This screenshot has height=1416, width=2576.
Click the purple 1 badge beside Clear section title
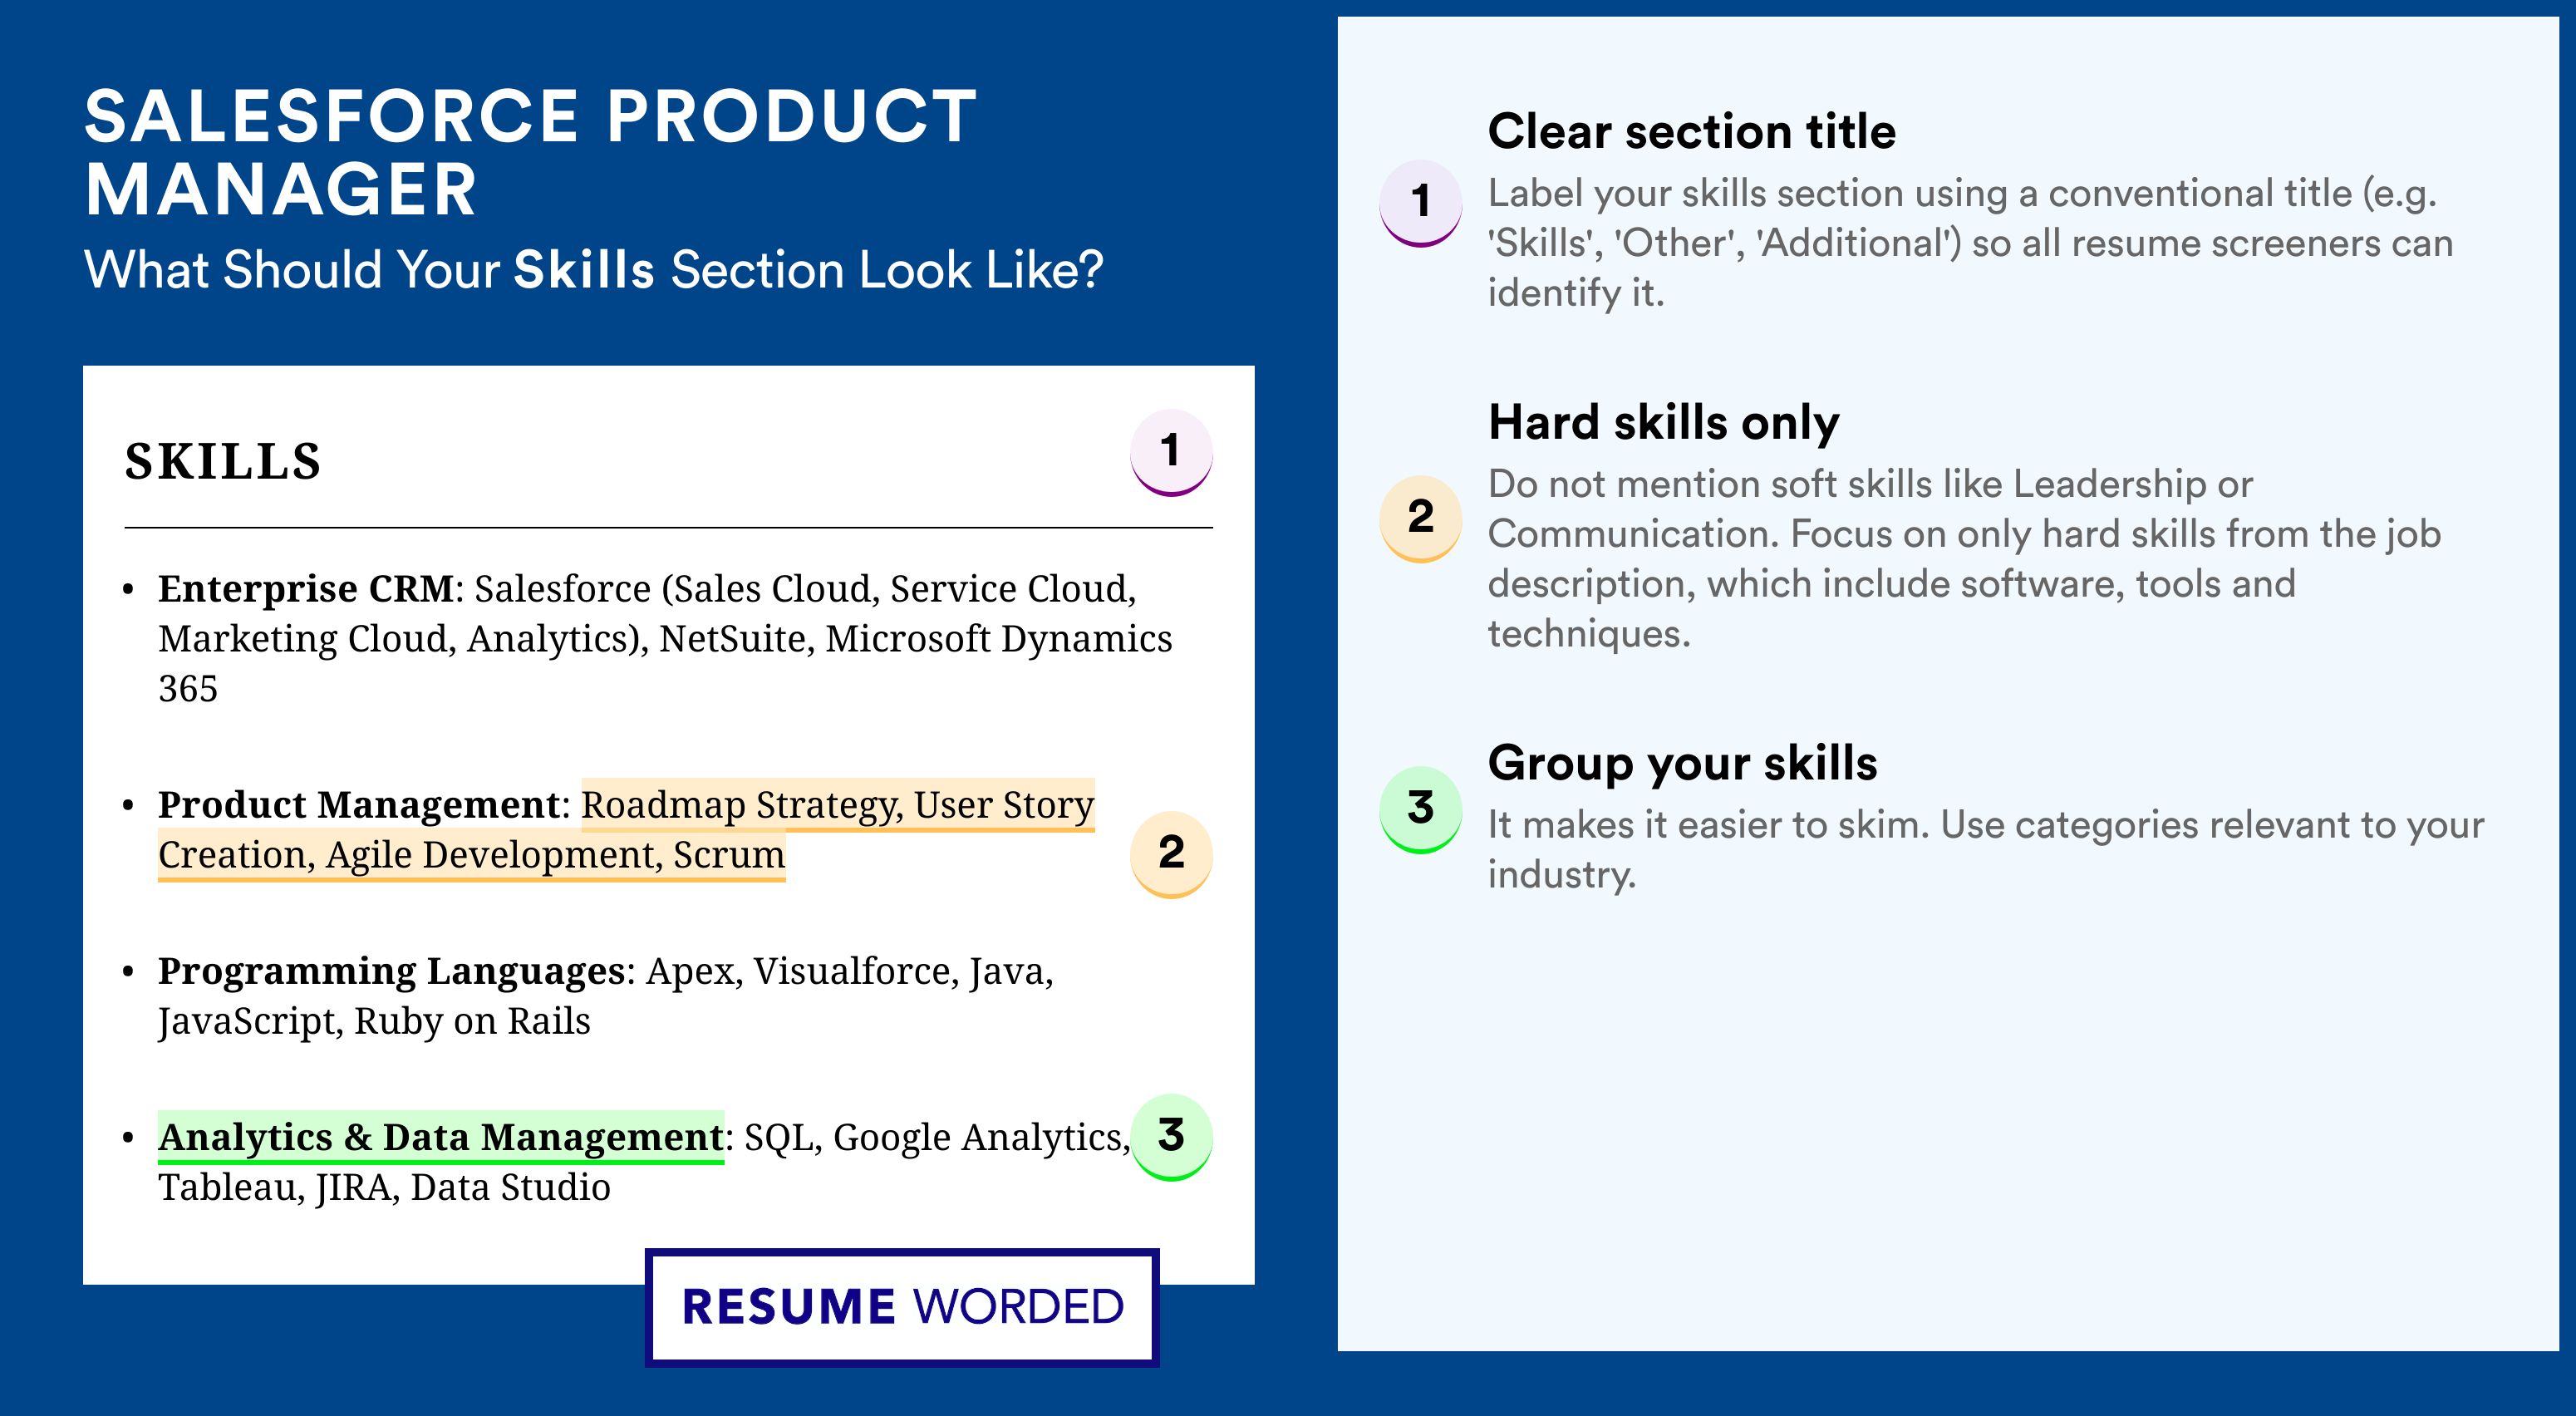click(x=1421, y=203)
